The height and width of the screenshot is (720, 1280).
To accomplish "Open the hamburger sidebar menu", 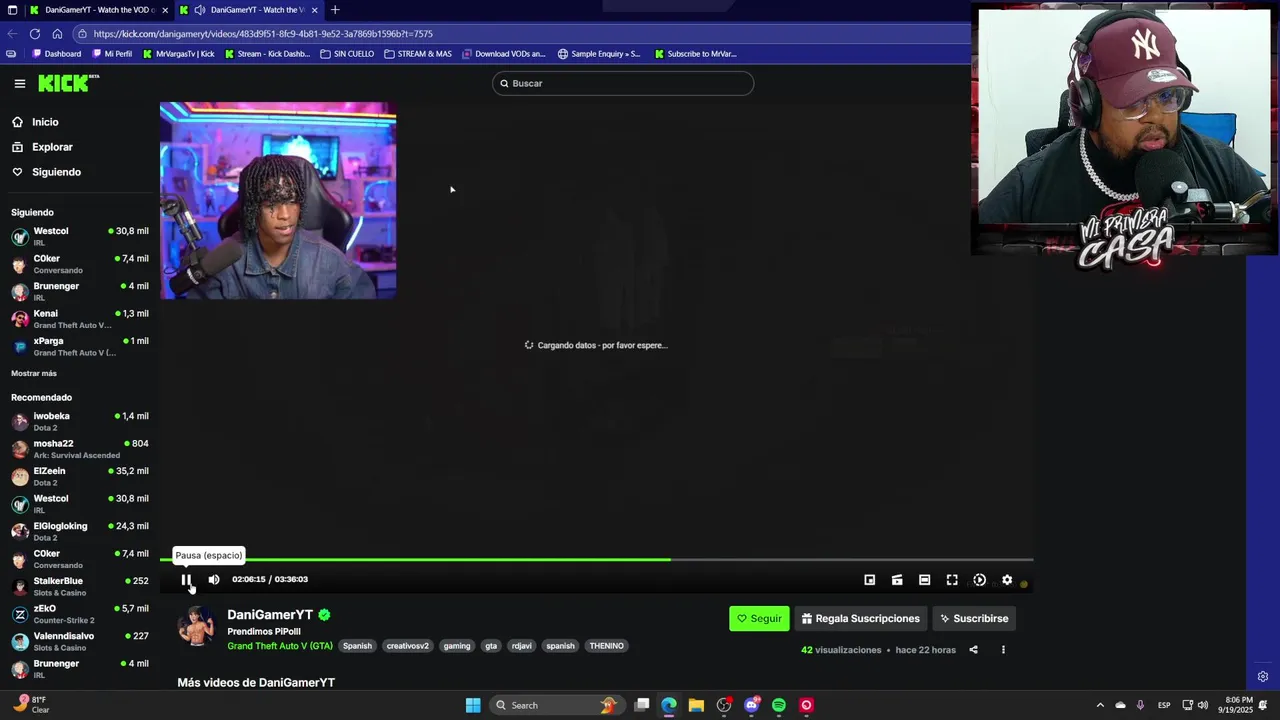I will coord(20,84).
